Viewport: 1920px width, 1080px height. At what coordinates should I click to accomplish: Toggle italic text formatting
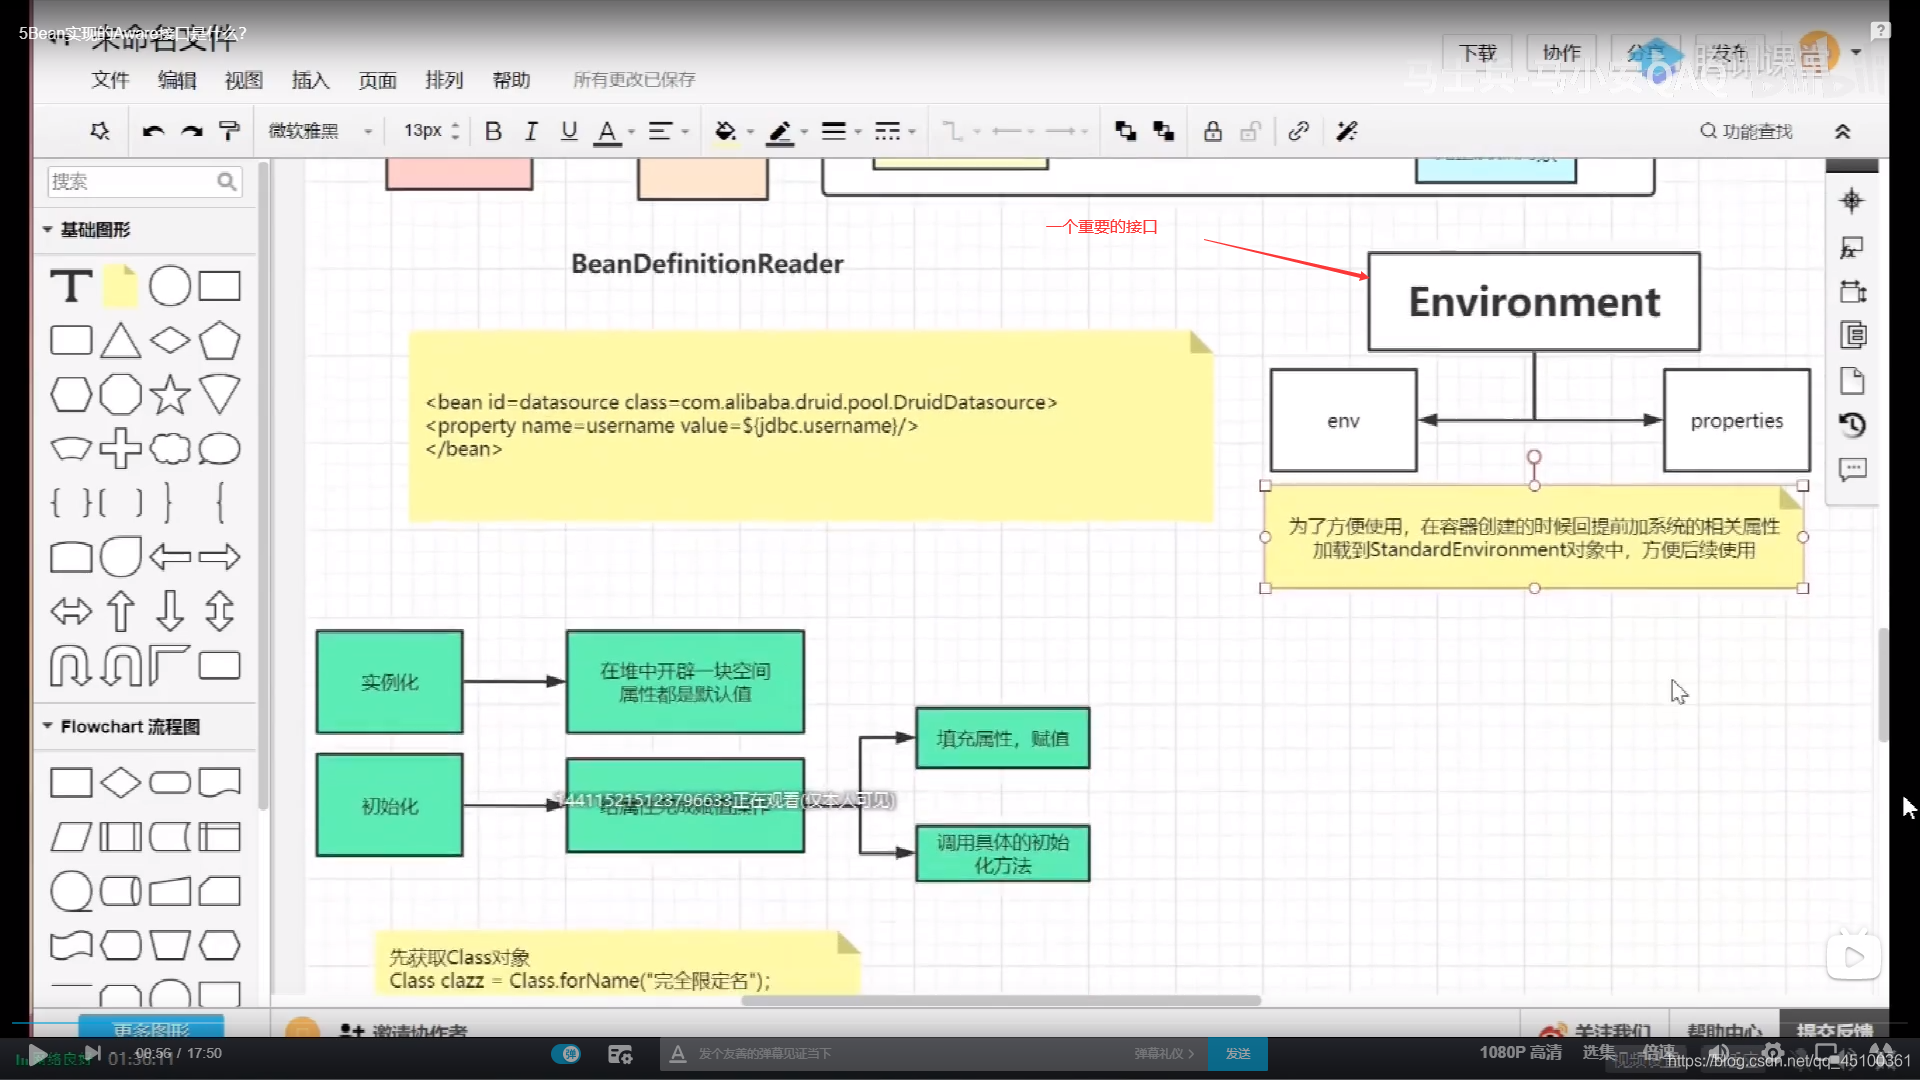[x=531, y=131]
